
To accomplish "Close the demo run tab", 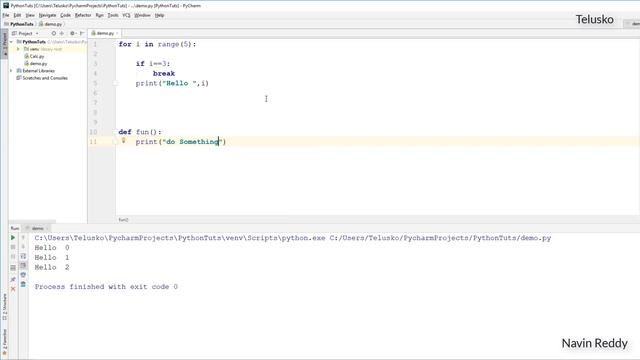I will click(x=47, y=229).
